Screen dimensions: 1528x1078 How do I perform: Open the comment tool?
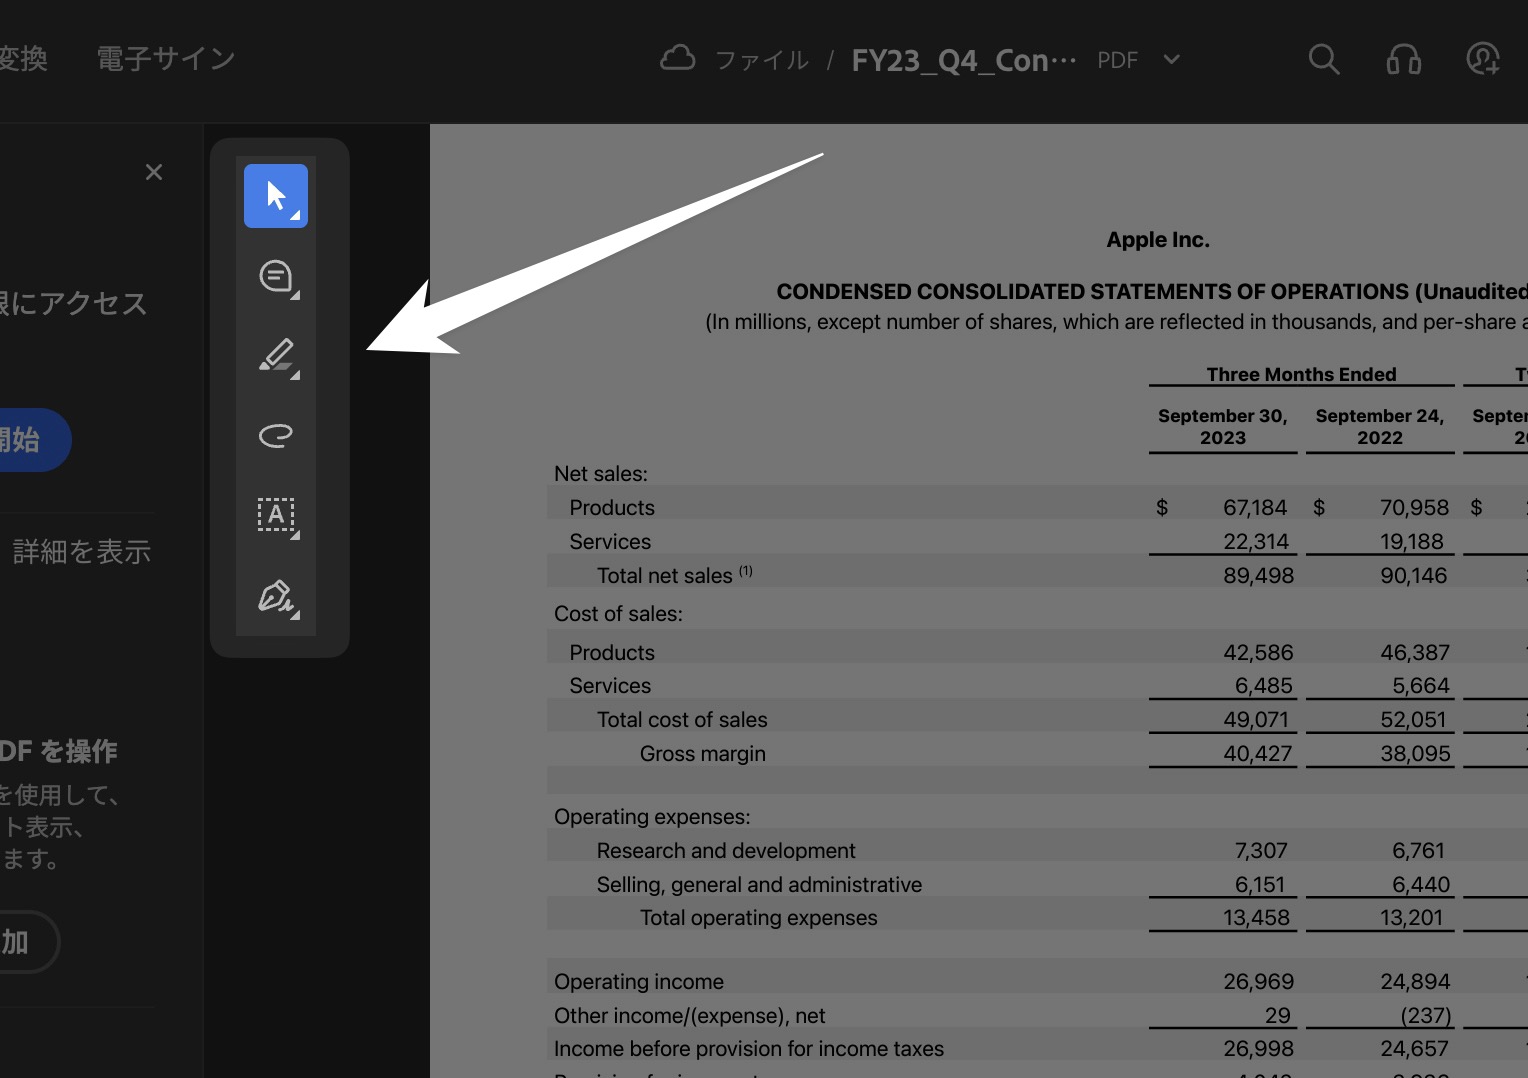click(276, 276)
